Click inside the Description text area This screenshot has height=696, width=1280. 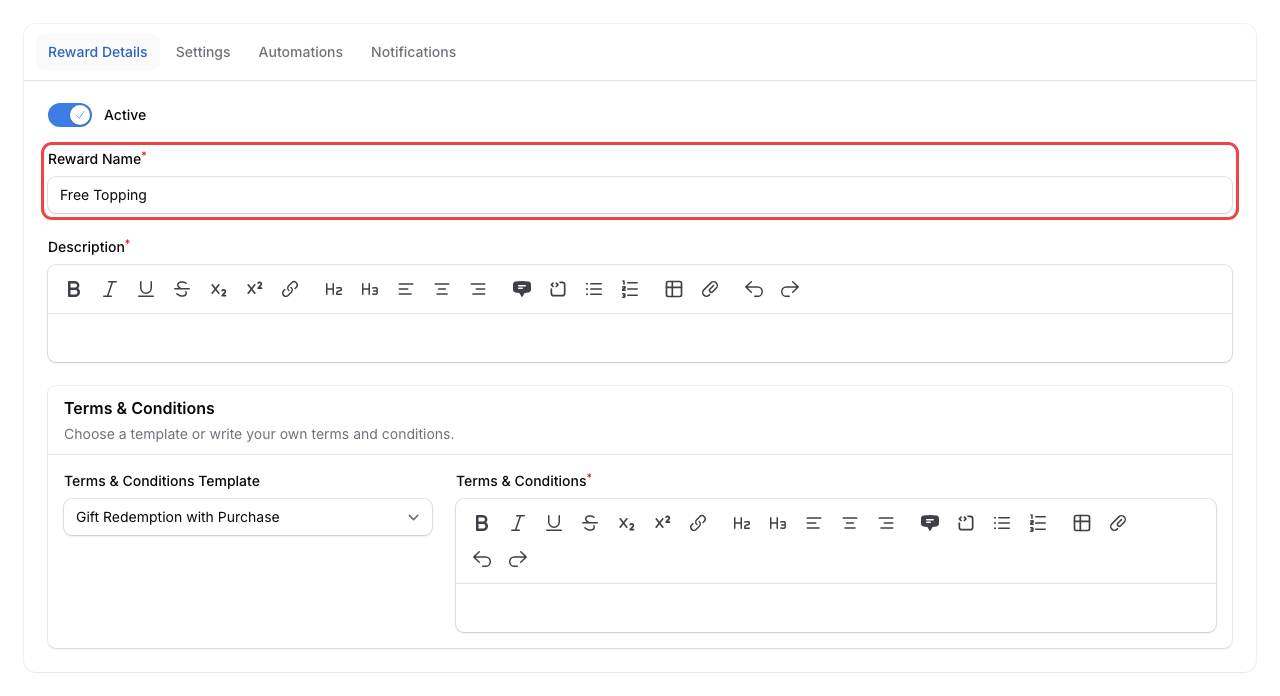coord(640,336)
